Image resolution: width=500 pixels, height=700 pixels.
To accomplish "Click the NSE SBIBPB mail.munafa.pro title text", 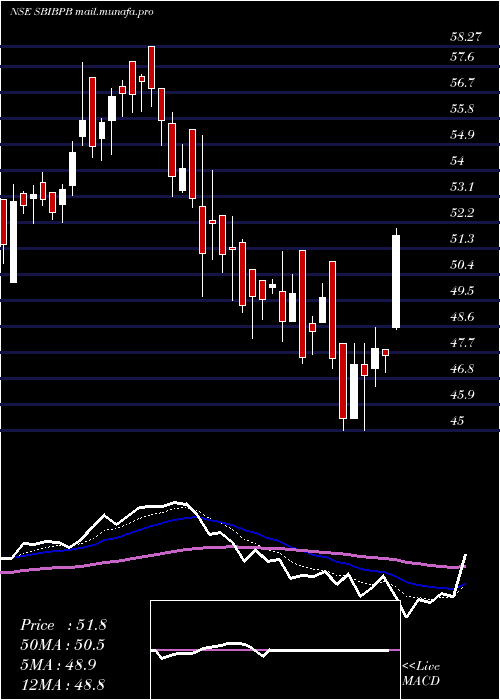I will tap(82, 12).
